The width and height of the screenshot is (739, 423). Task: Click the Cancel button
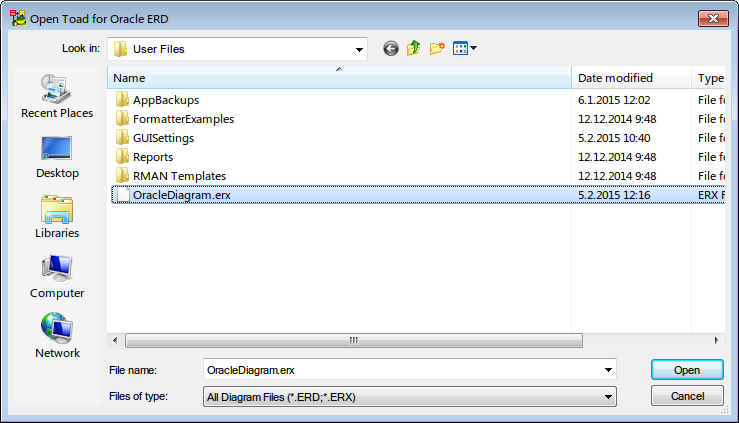coord(687,396)
